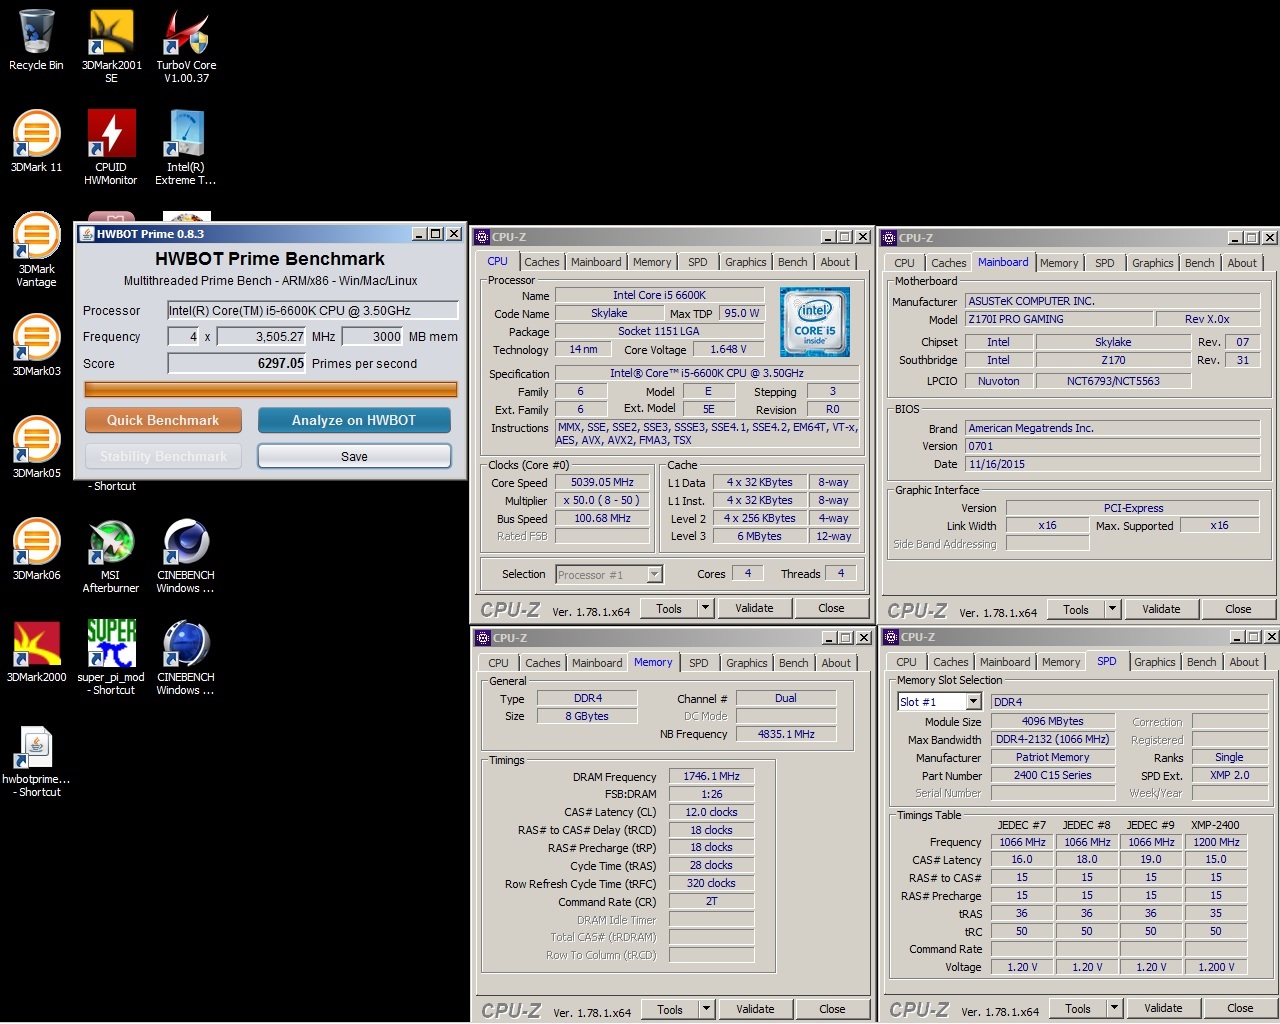
Task: Open 3DMark2000 desktop icon
Action: 36,651
